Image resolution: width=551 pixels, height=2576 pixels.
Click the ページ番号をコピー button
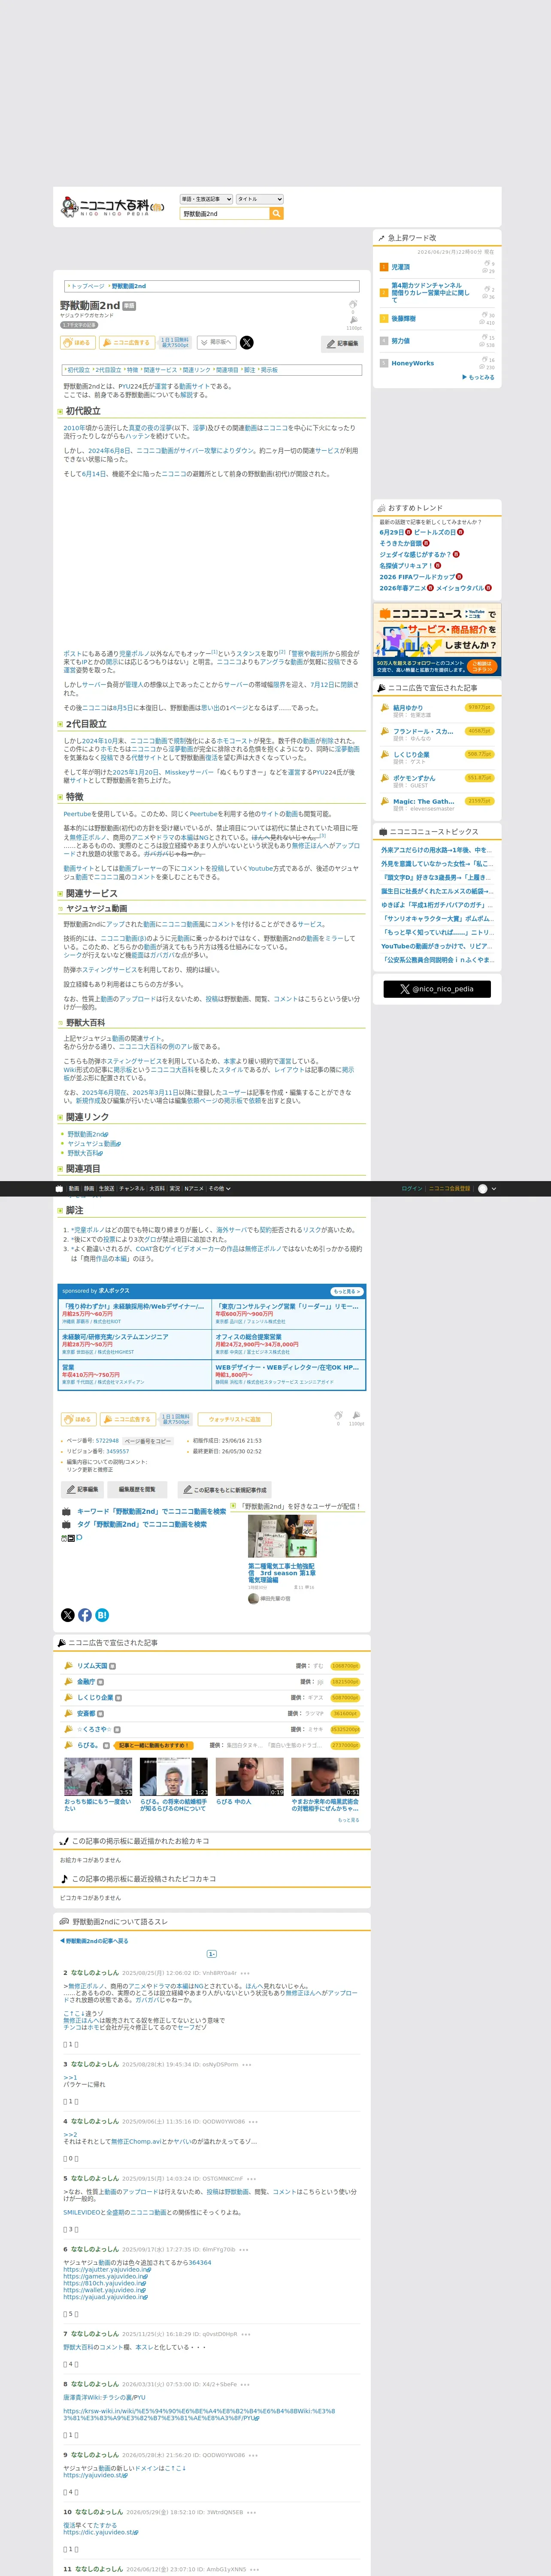[148, 1441]
